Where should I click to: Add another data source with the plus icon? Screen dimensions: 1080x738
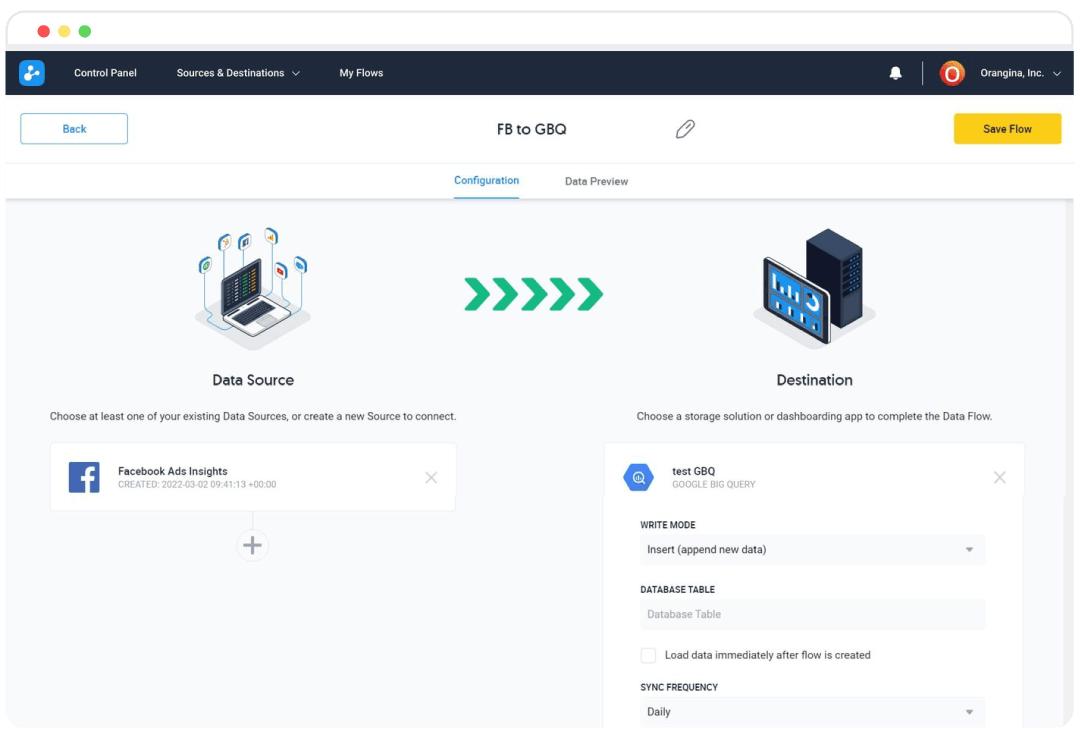point(252,545)
